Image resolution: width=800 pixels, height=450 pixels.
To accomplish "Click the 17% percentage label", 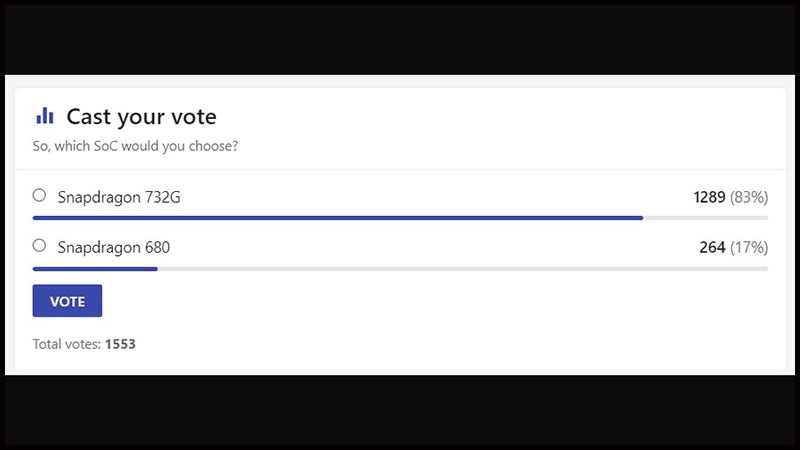I will click(749, 247).
